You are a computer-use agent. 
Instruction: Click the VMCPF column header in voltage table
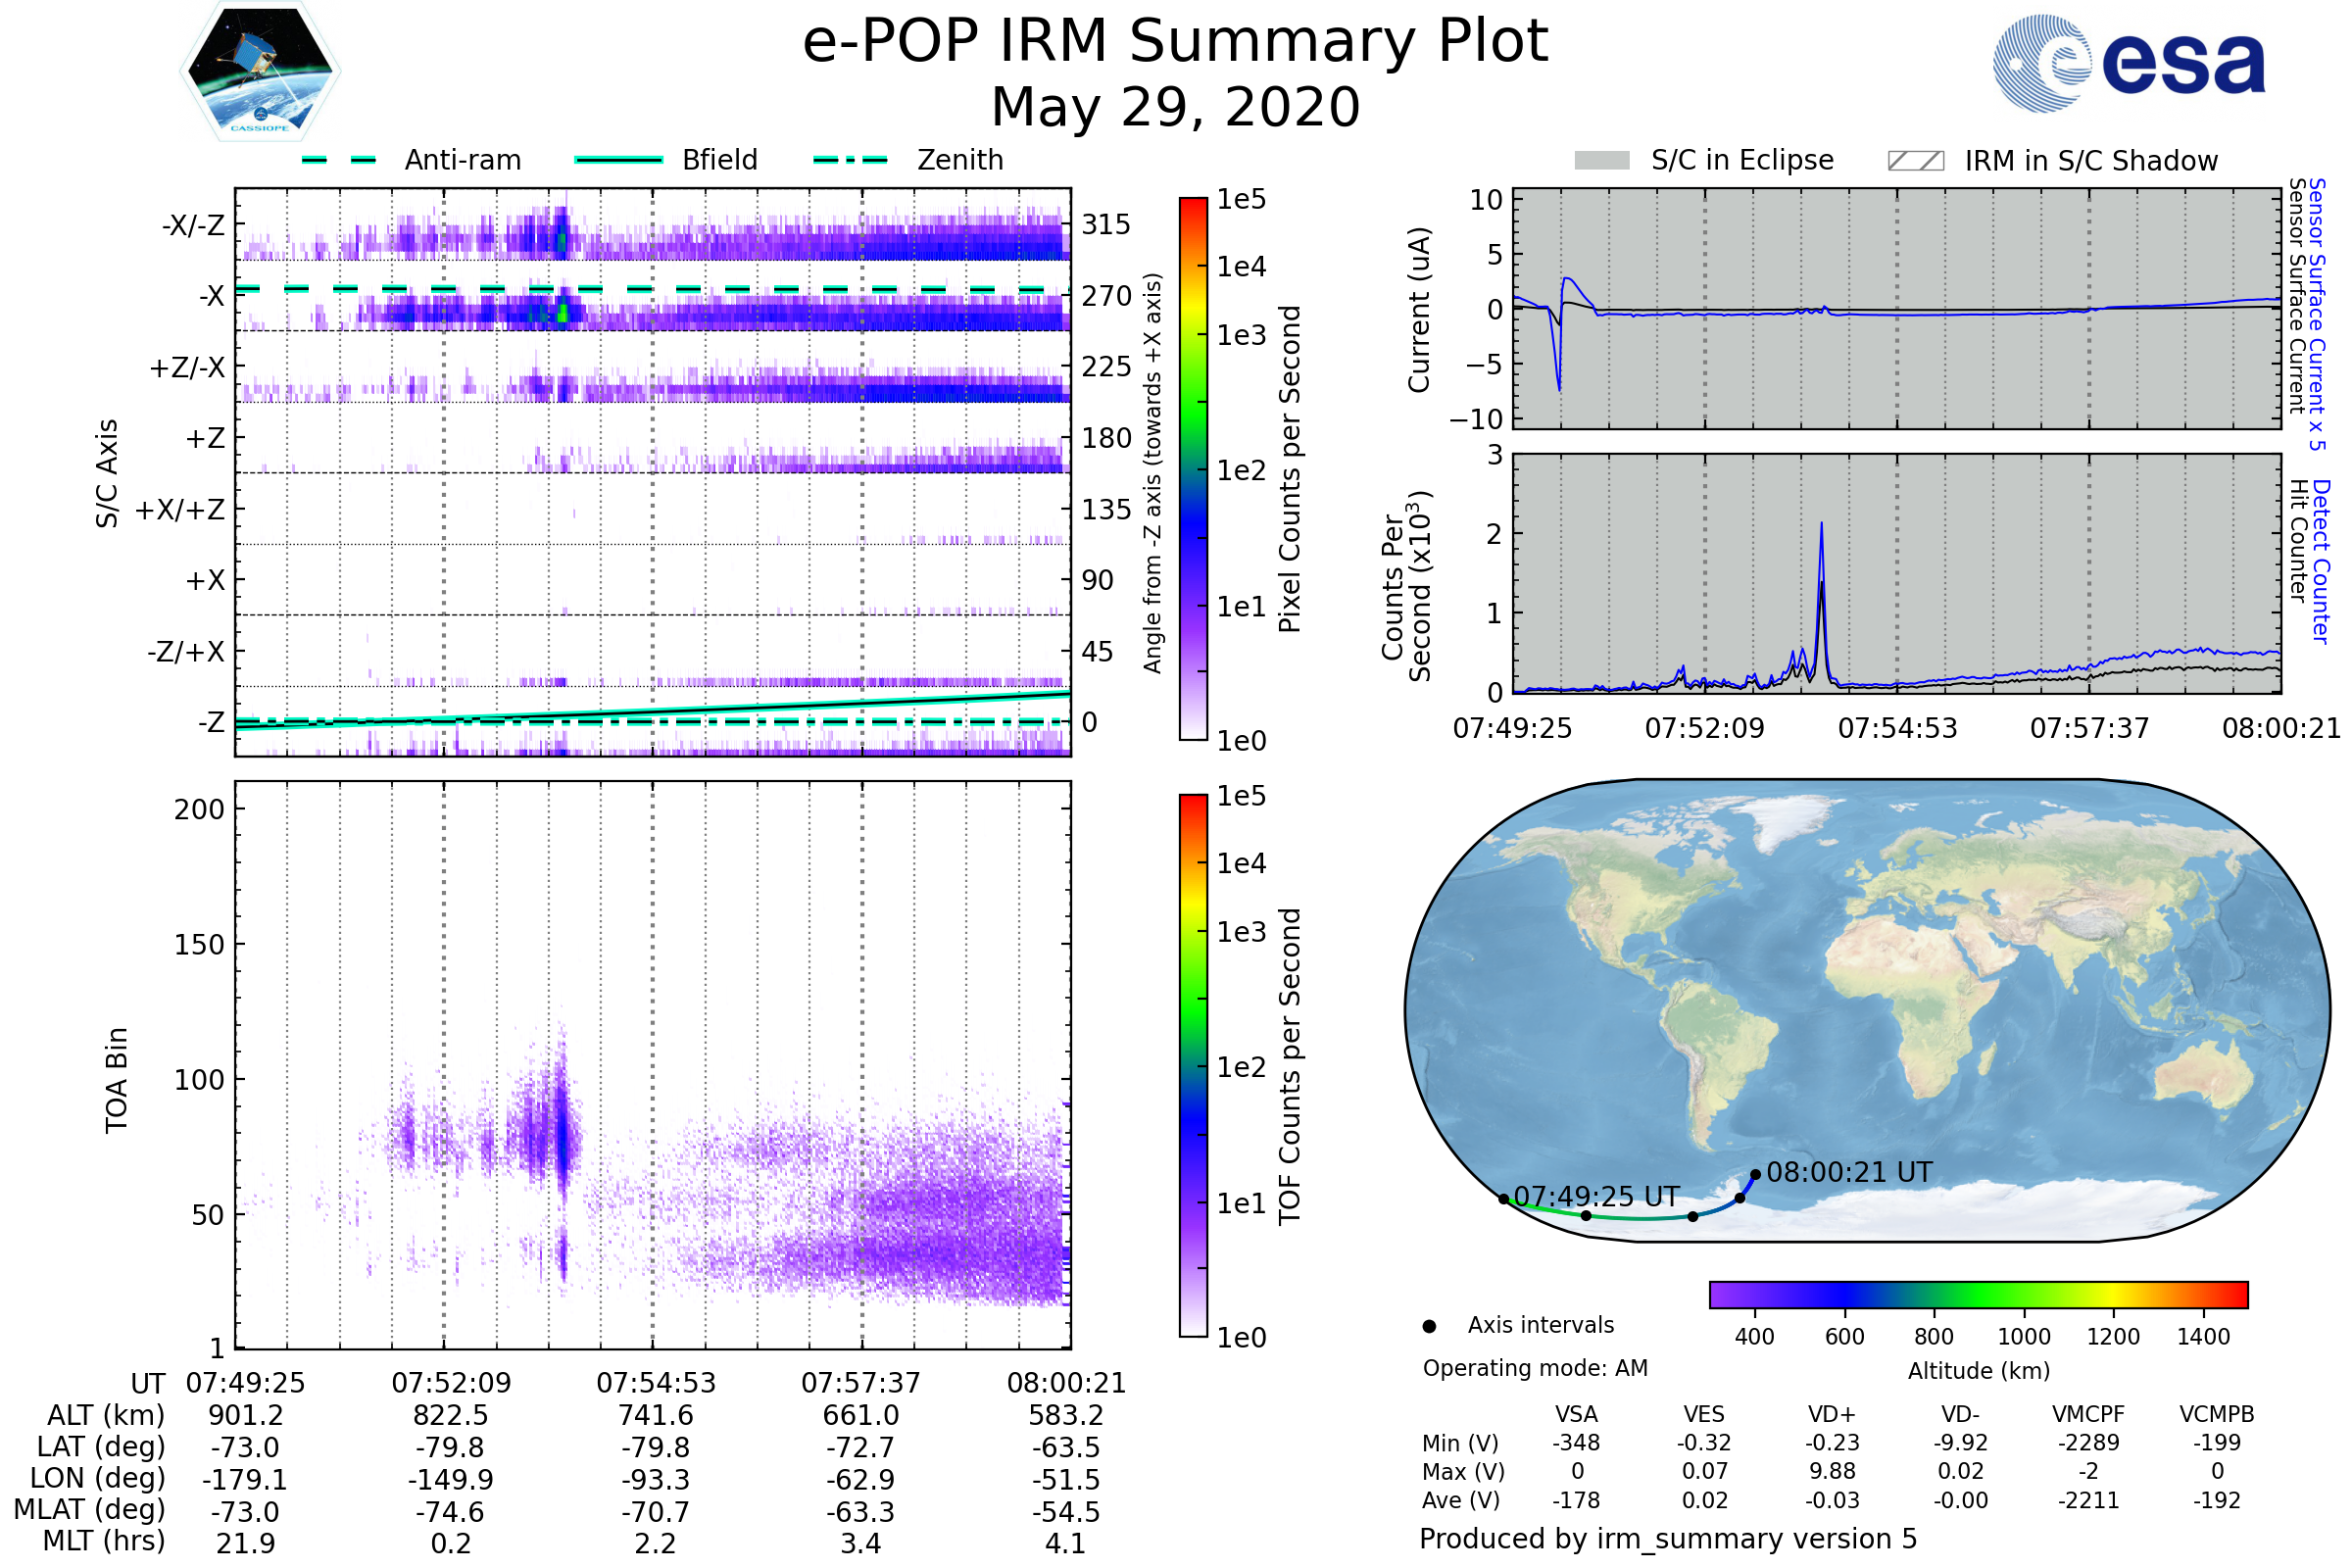click(2088, 1414)
